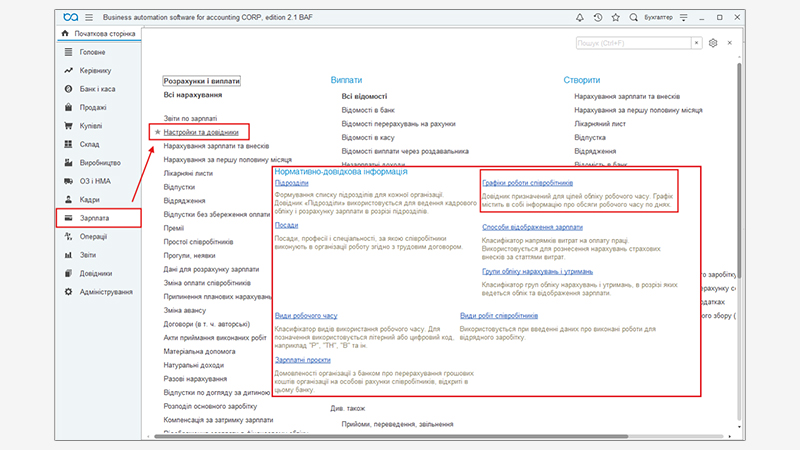Click the favorites star in title bar
800x450 pixels.
[x=617, y=17]
